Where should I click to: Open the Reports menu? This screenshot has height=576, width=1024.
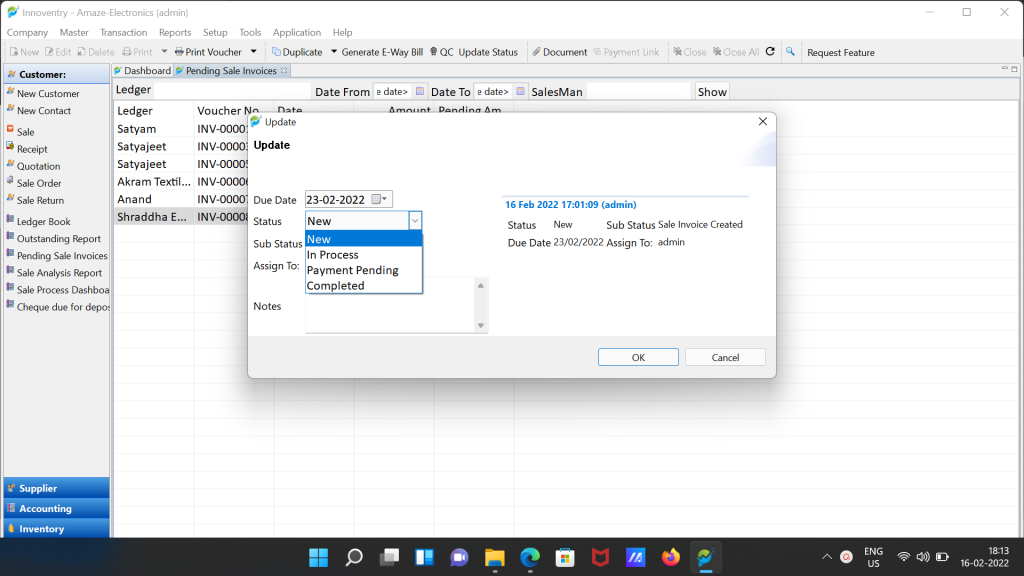175,32
